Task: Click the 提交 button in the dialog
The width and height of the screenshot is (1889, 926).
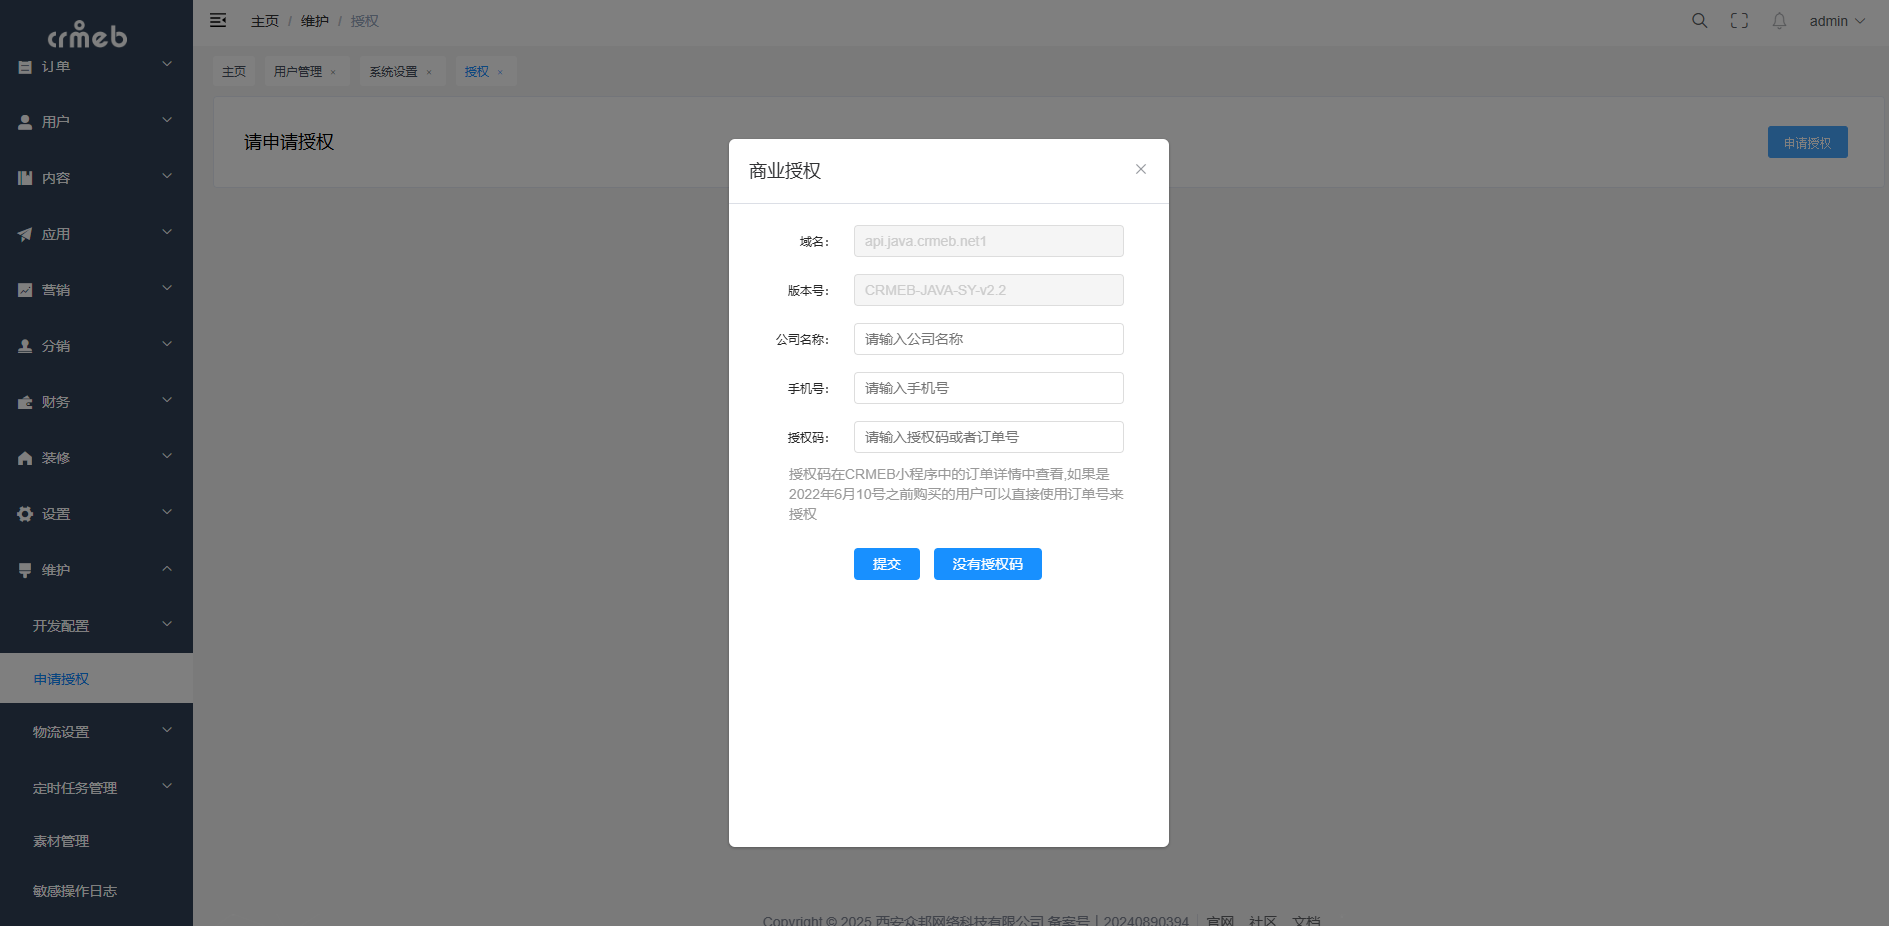Action: pos(886,564)
